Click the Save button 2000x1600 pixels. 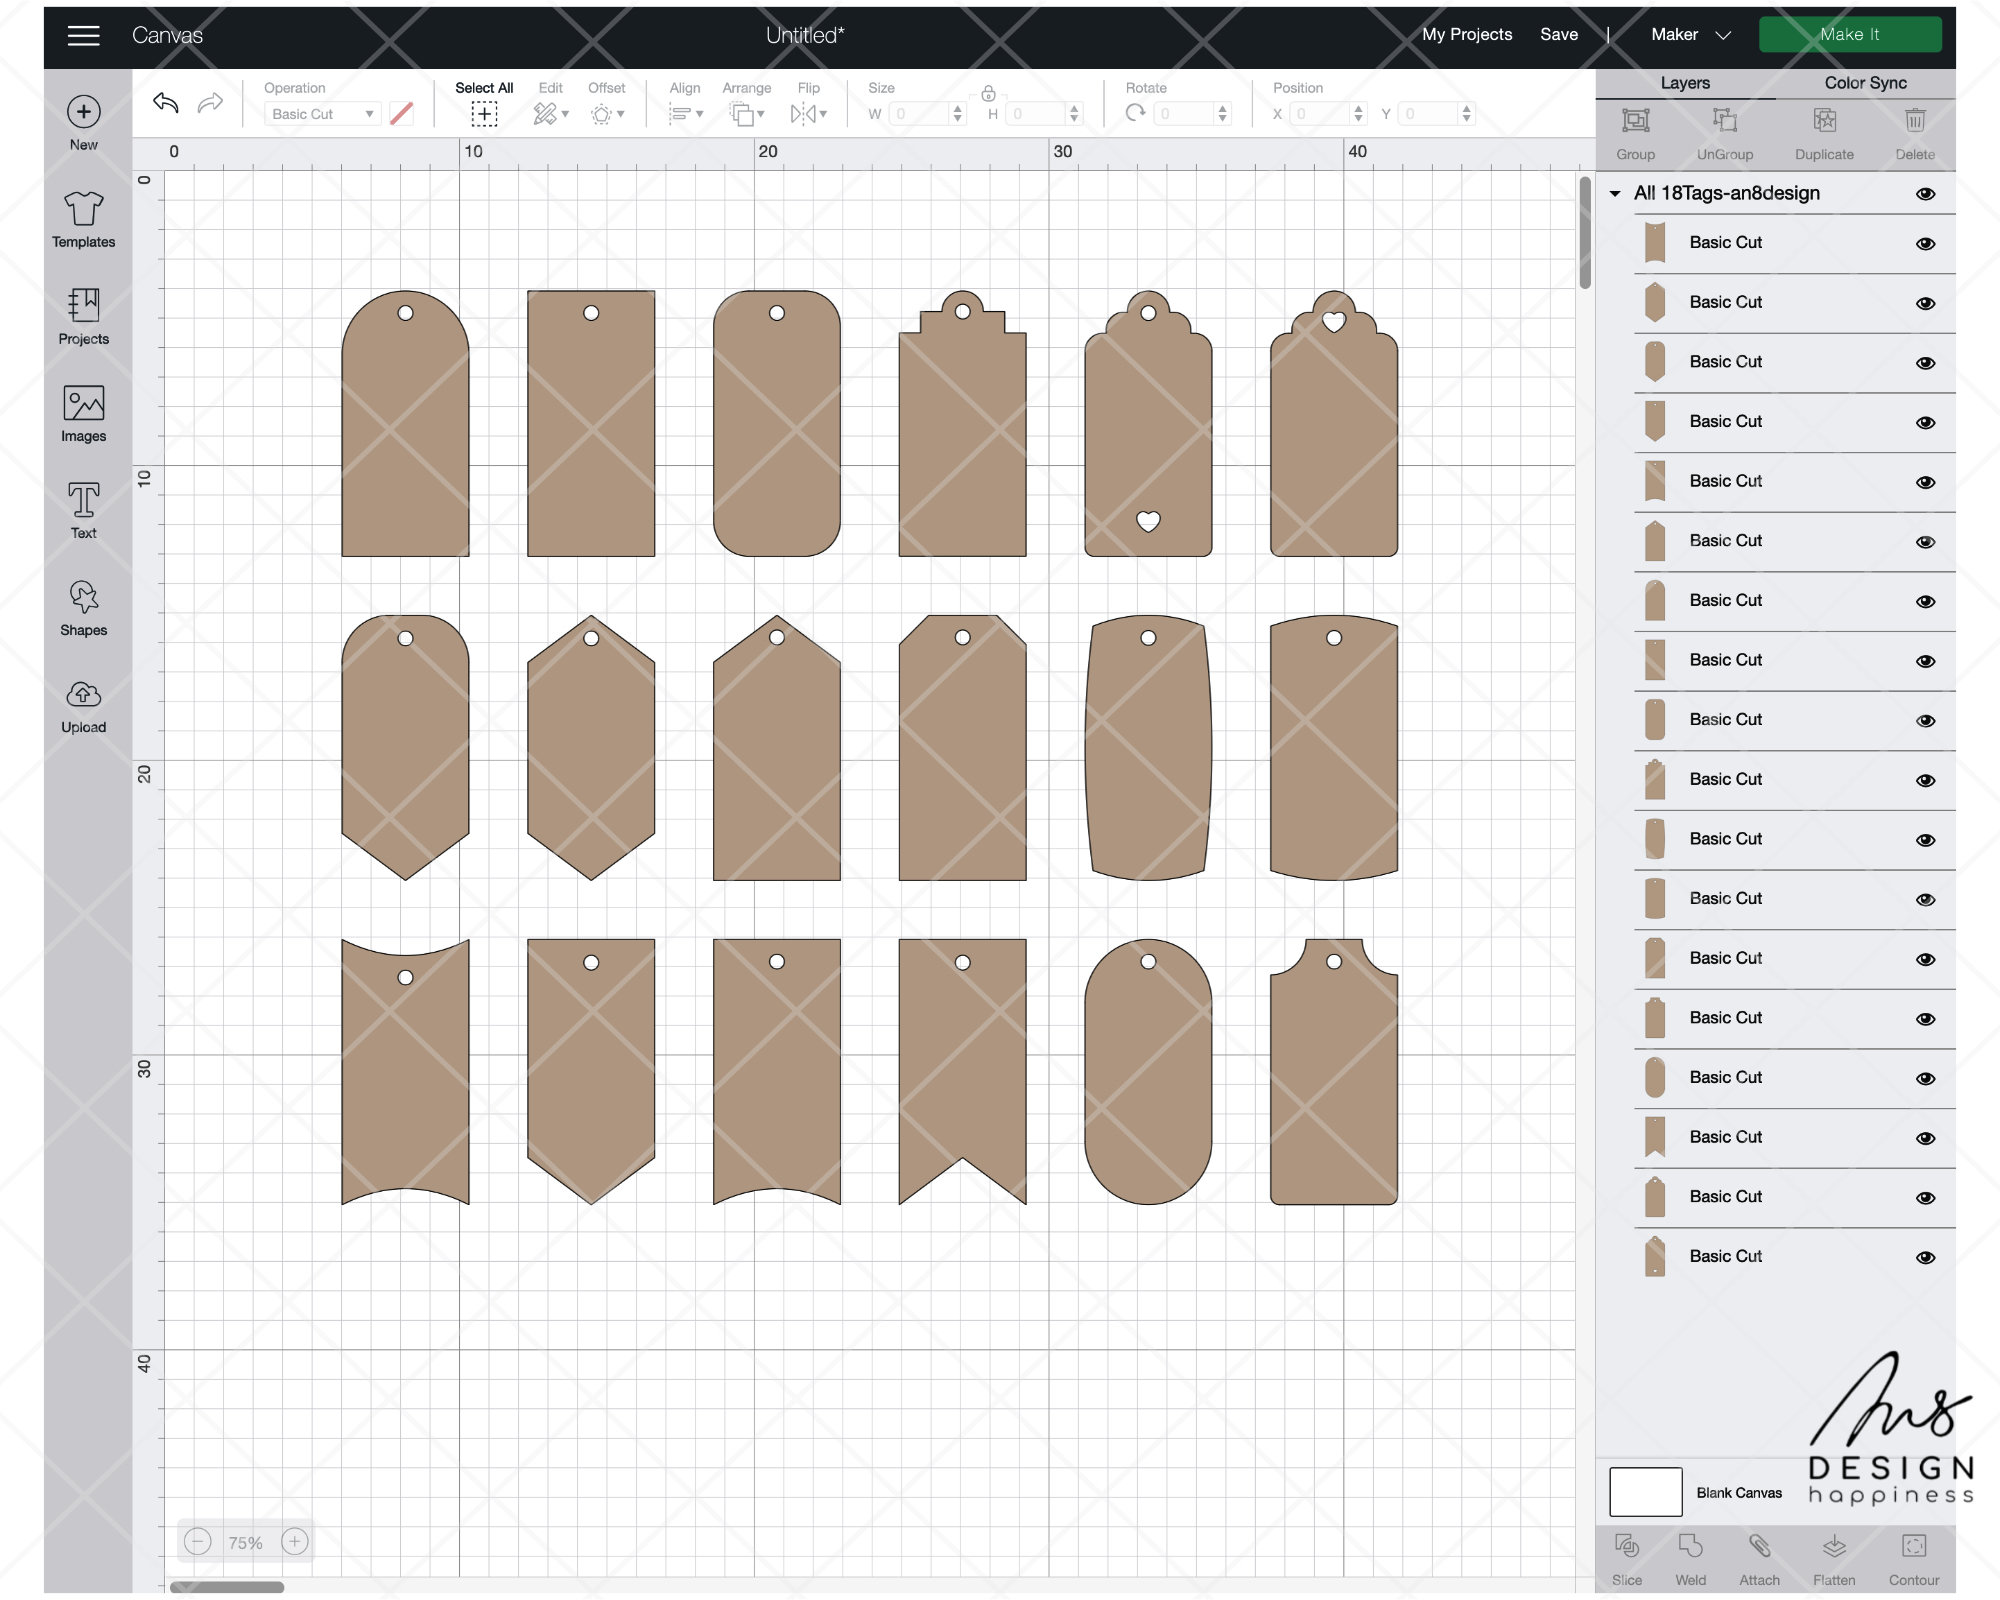click(x=1559, y=35)
